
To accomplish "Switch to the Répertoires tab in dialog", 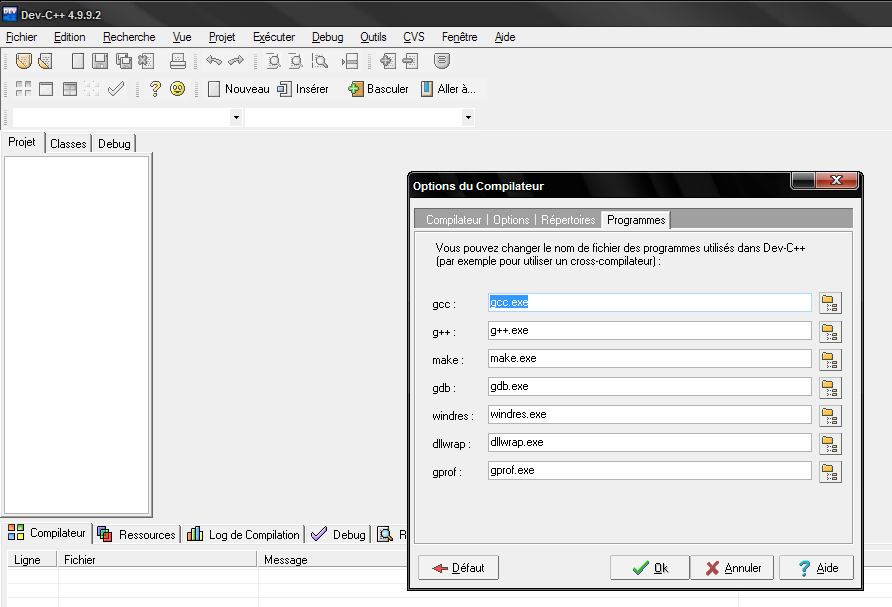I will (x=568, y=220).
